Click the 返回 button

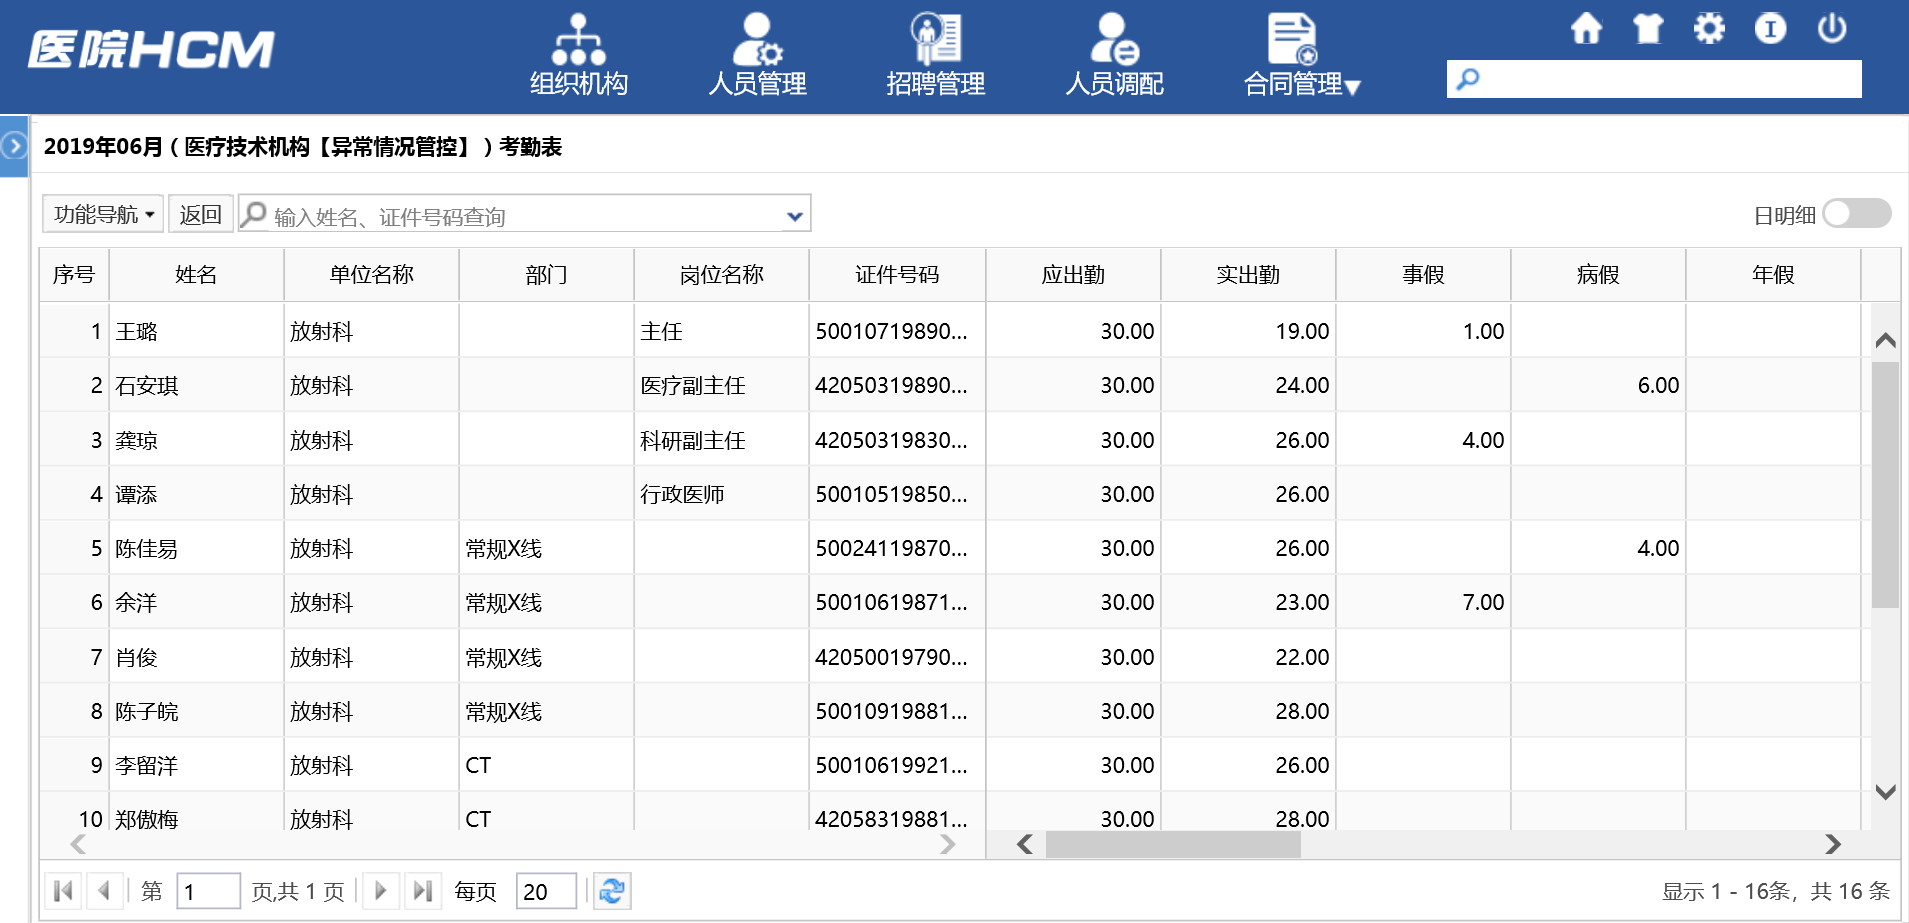click(200, 214)
